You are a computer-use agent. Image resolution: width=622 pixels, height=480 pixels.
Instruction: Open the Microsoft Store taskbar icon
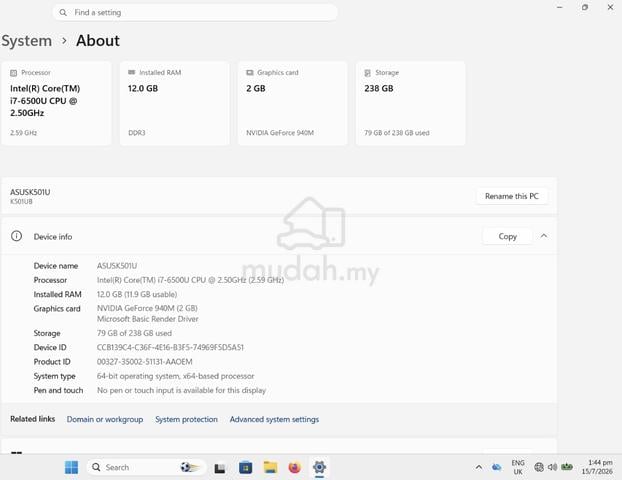click(x=246, y=468)
